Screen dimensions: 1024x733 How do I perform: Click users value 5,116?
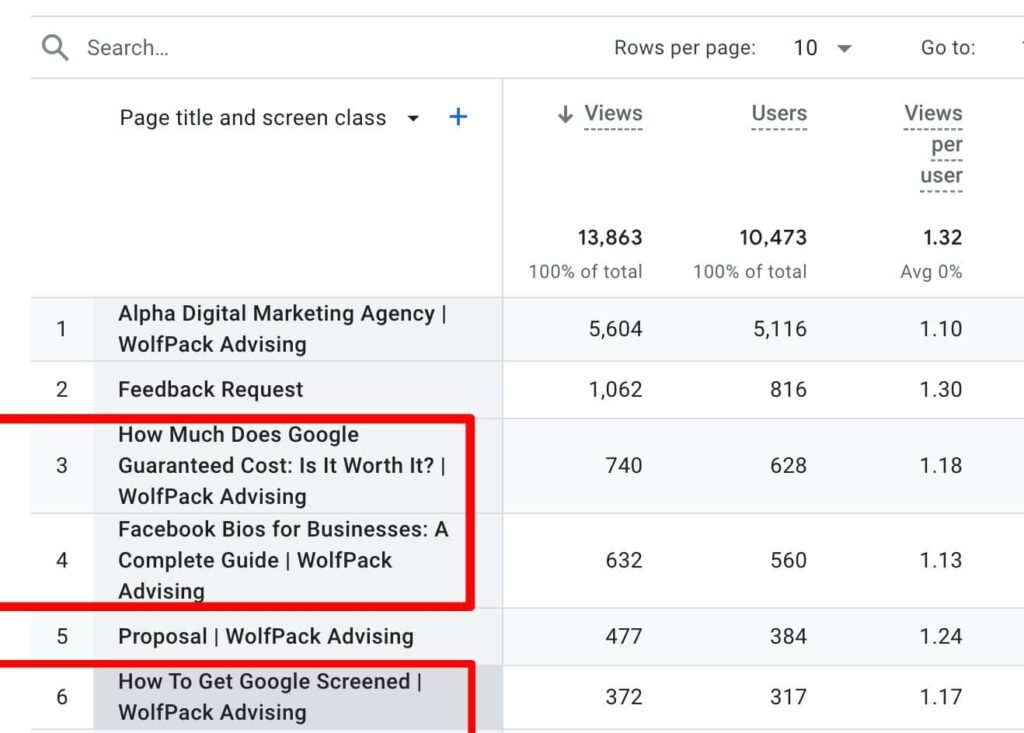coord(780,329)
